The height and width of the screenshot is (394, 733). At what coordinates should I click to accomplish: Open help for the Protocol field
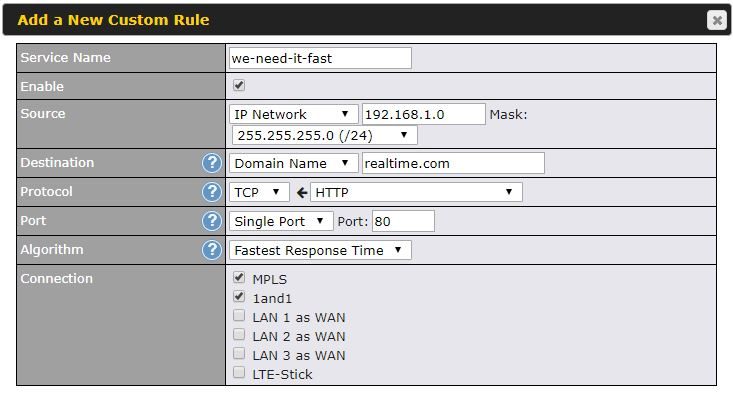tap(212, 192)
